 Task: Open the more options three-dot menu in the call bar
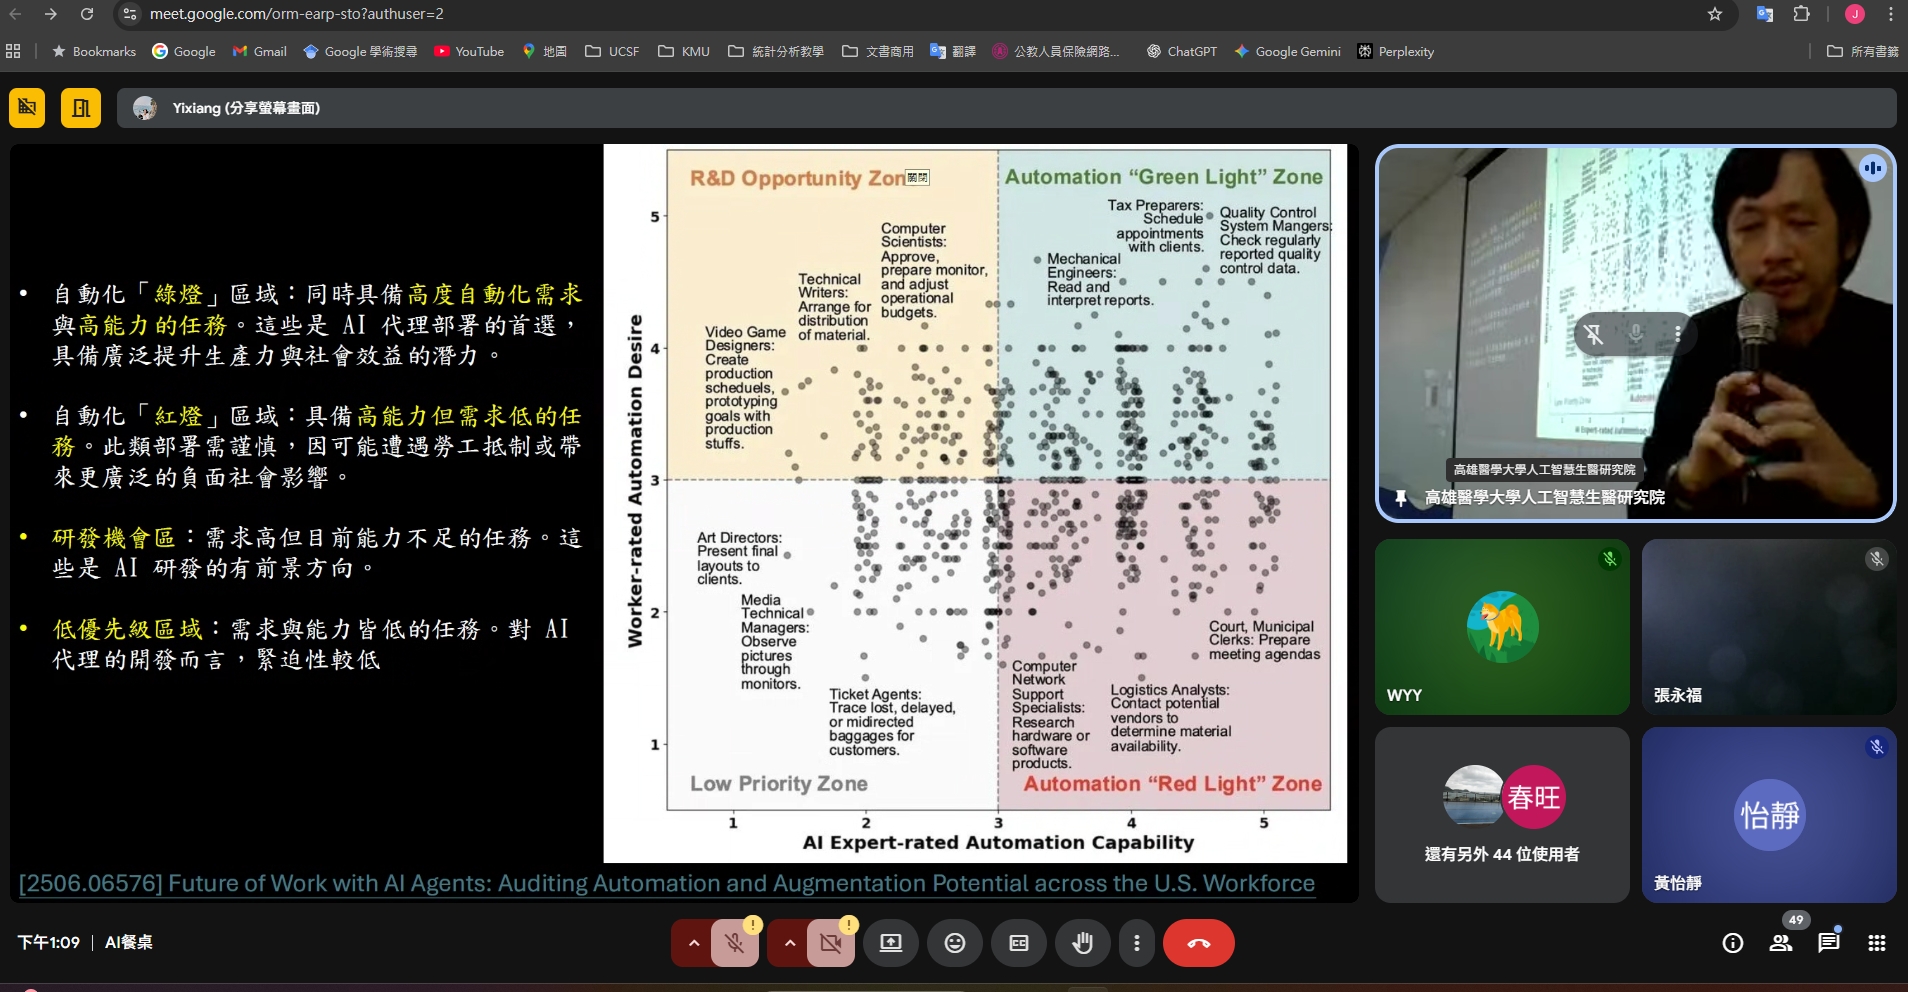click(x=1136, y=943)
